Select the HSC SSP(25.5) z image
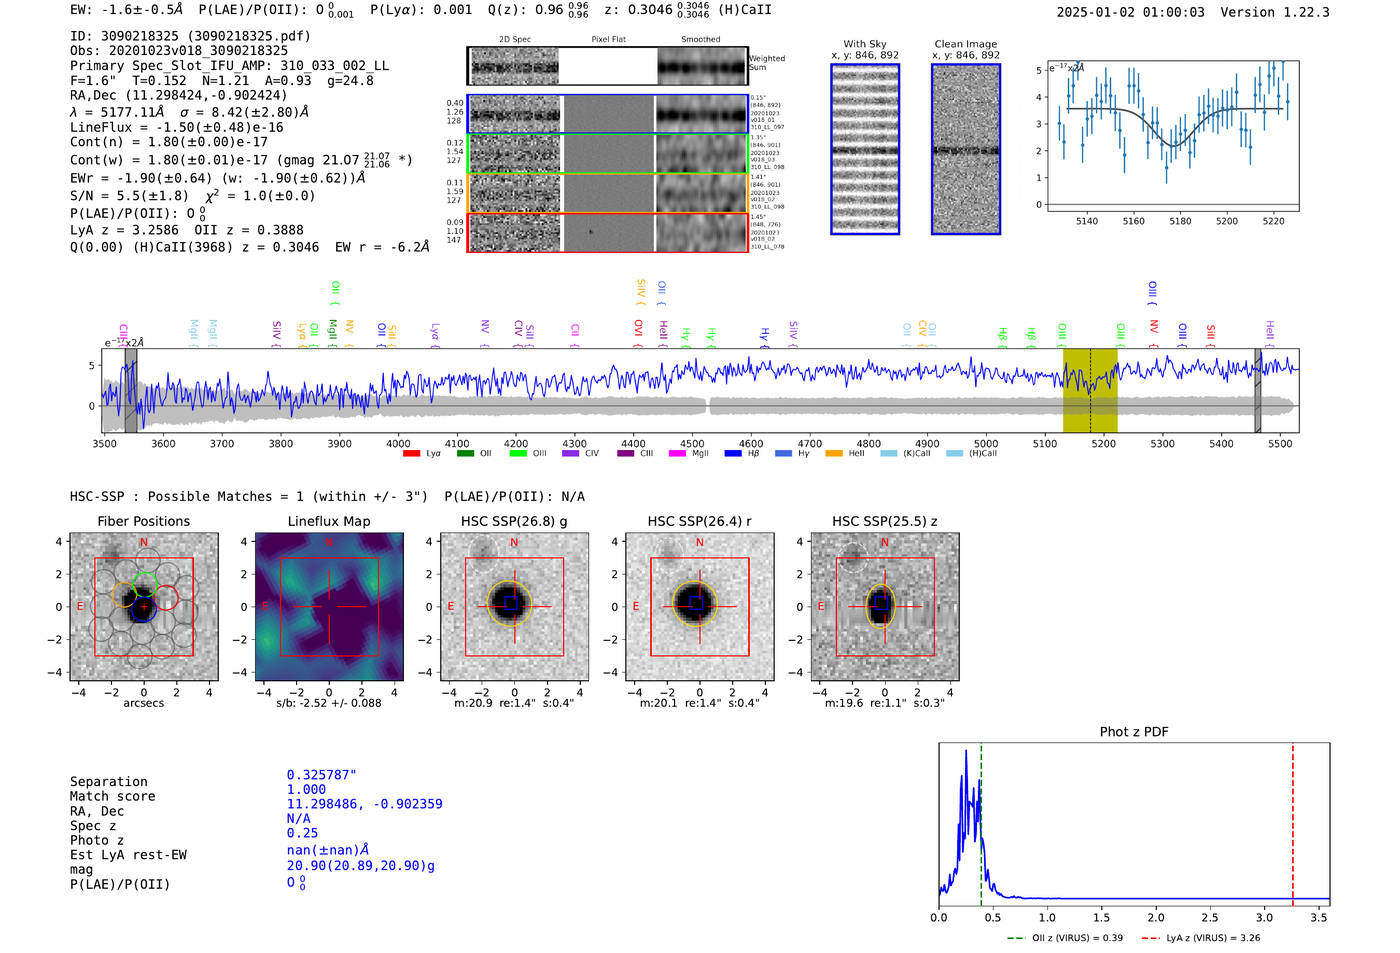1400x953 pixels. click(x=884, y=606)
